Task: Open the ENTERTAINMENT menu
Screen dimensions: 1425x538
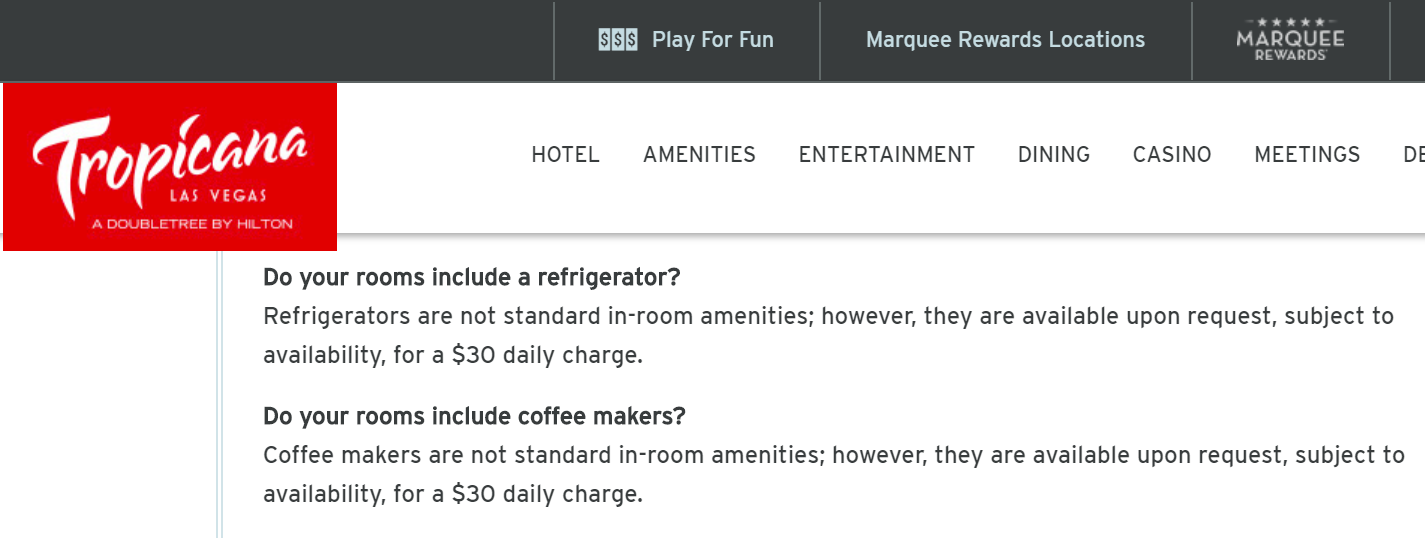Action: [886, 155]
